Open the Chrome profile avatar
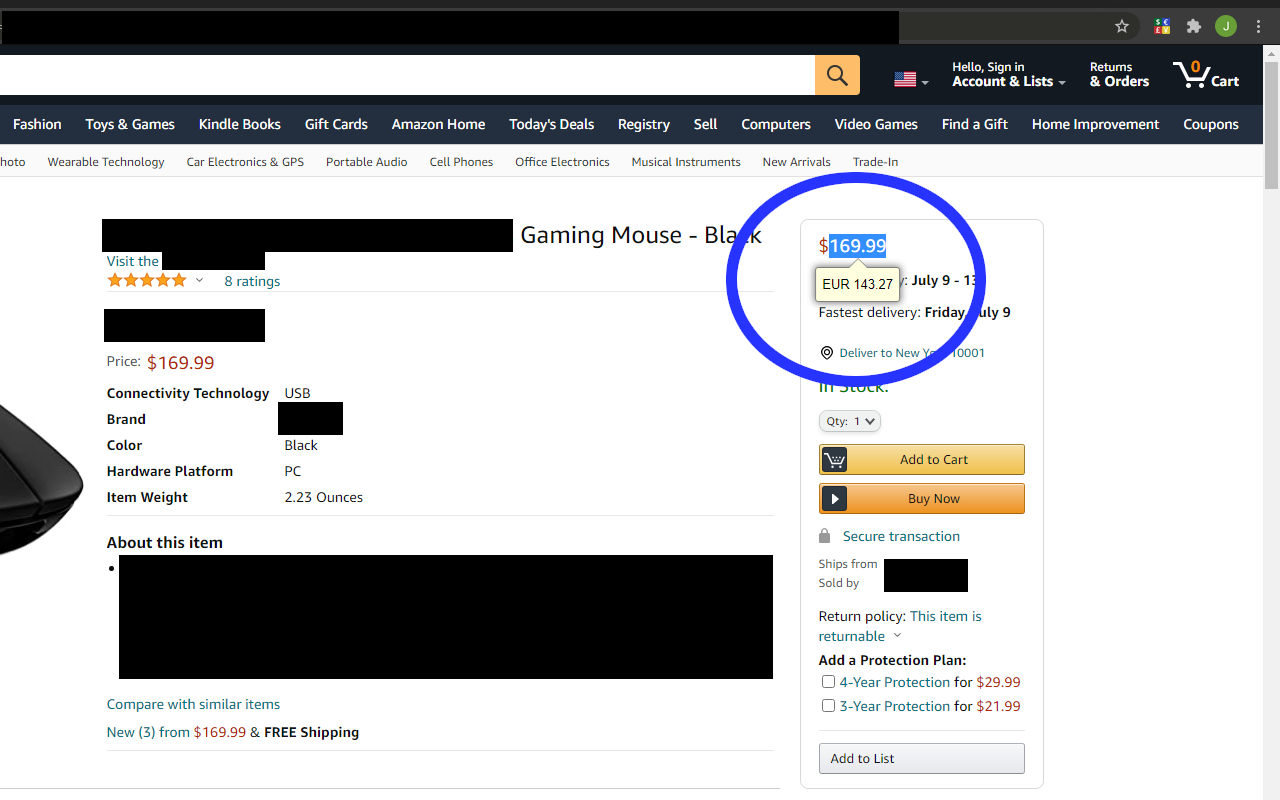1280x800 pixels. point(1226,26)
